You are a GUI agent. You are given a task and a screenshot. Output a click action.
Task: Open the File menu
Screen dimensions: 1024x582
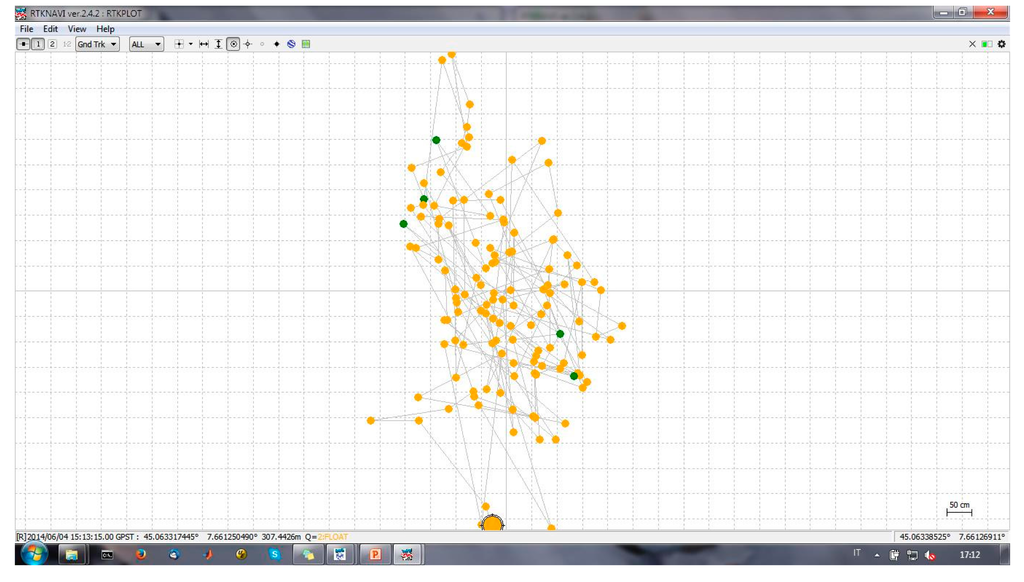tap(26, 29)
